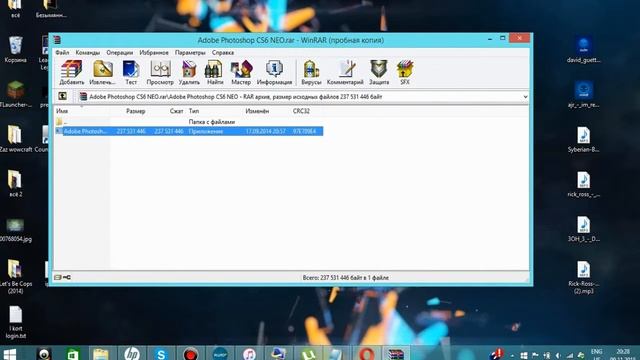Open the Корзина recycle bin on desktop

point(16,50)
